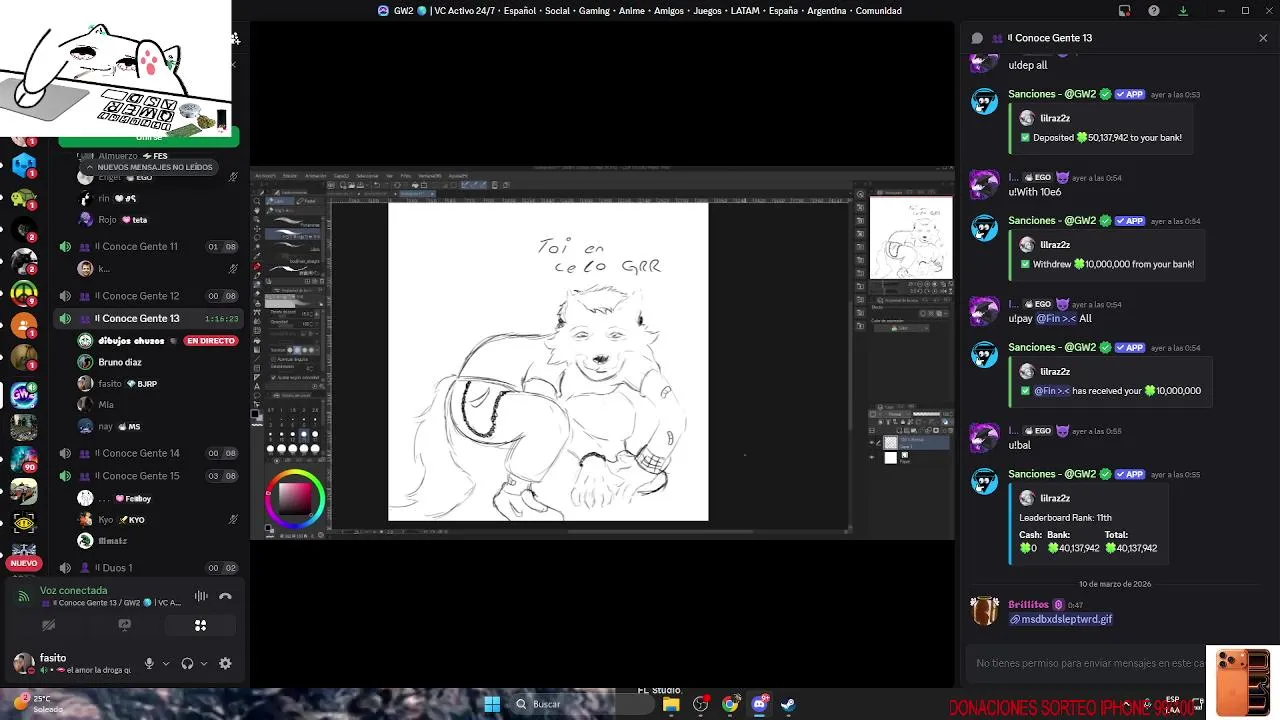The image size is (1280, 720).
Task: Turn on camera in voice panel
Action: [48, 625]
